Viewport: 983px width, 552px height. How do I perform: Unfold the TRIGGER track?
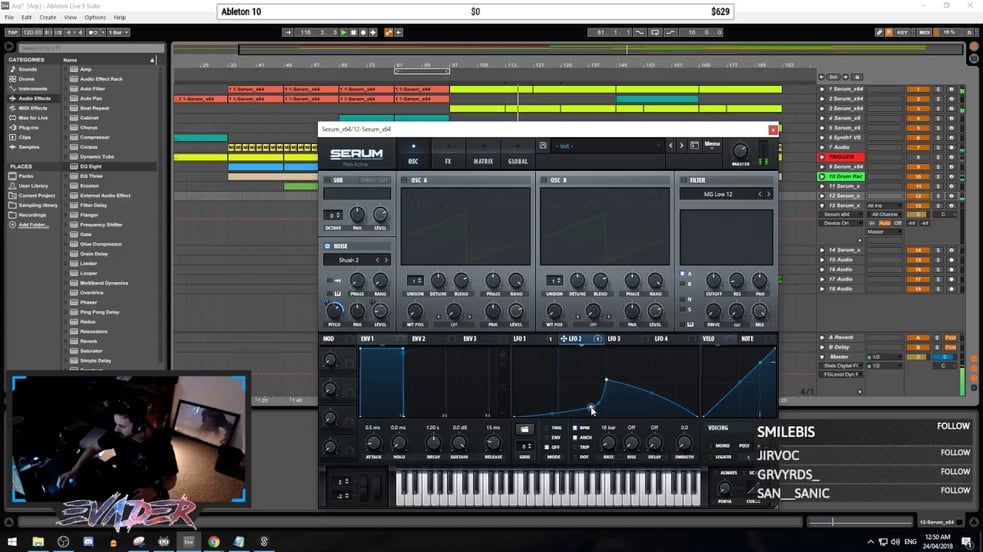[822, 157]
